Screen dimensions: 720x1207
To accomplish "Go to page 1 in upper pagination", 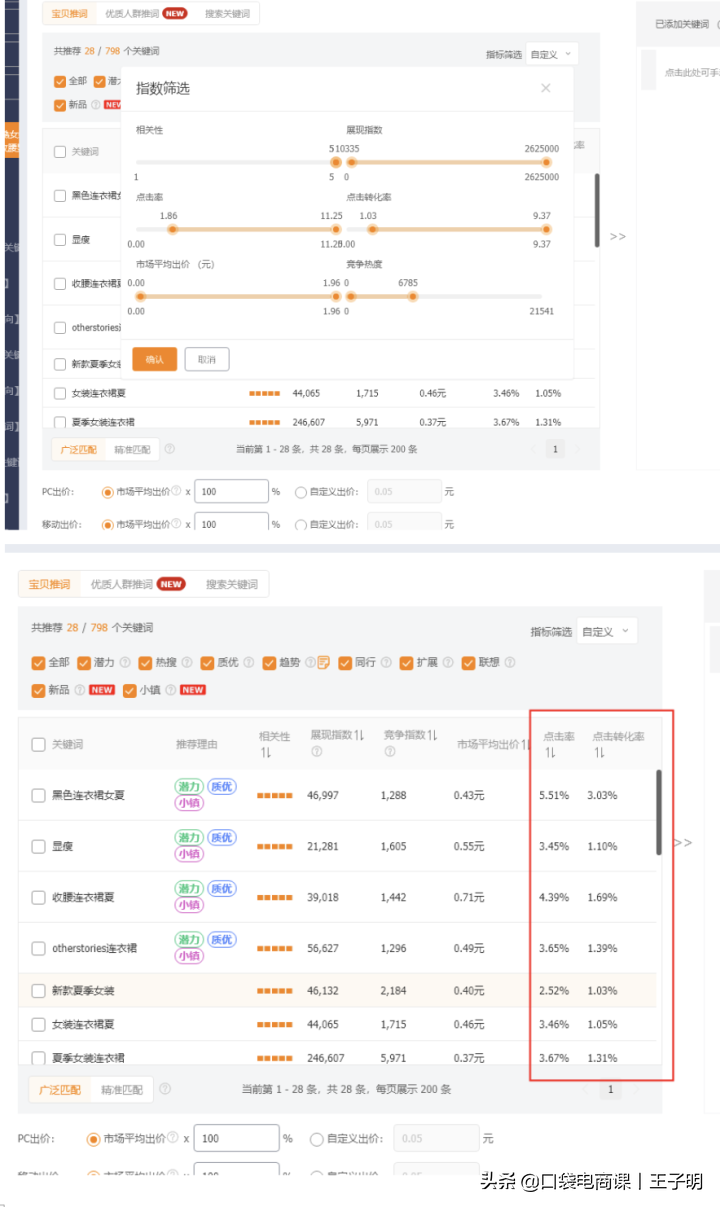I will [556, 449].
